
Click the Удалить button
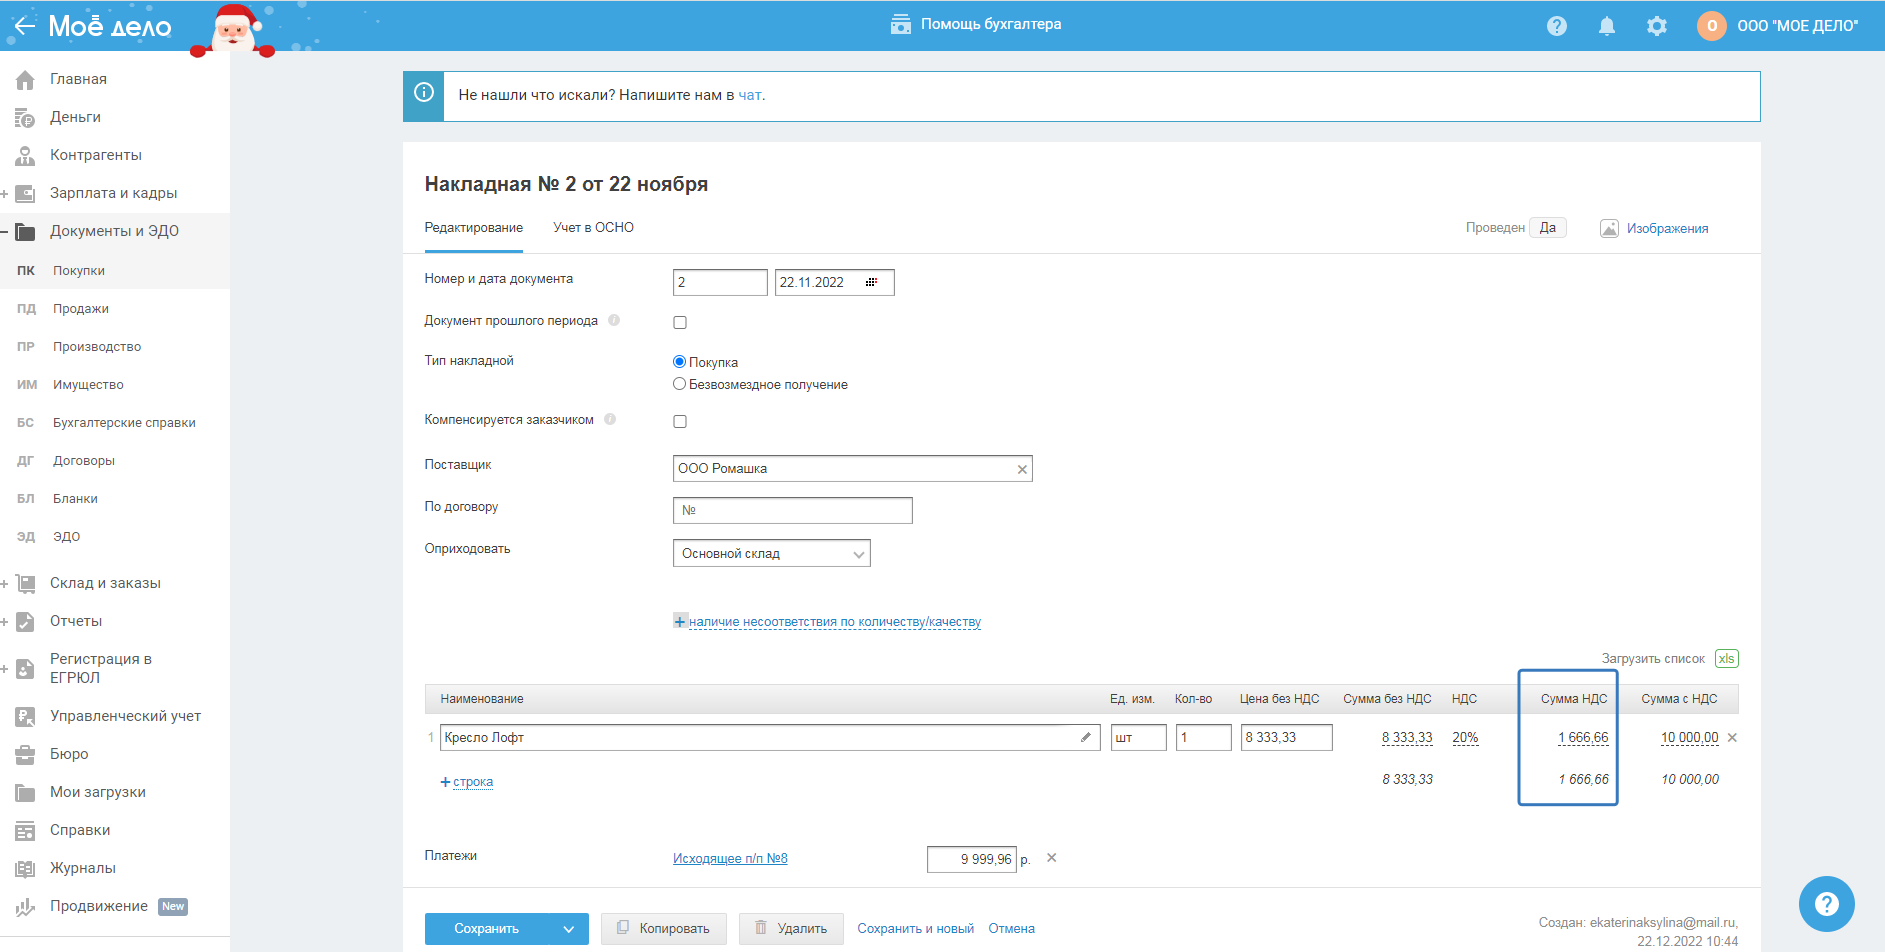(791, 929)
